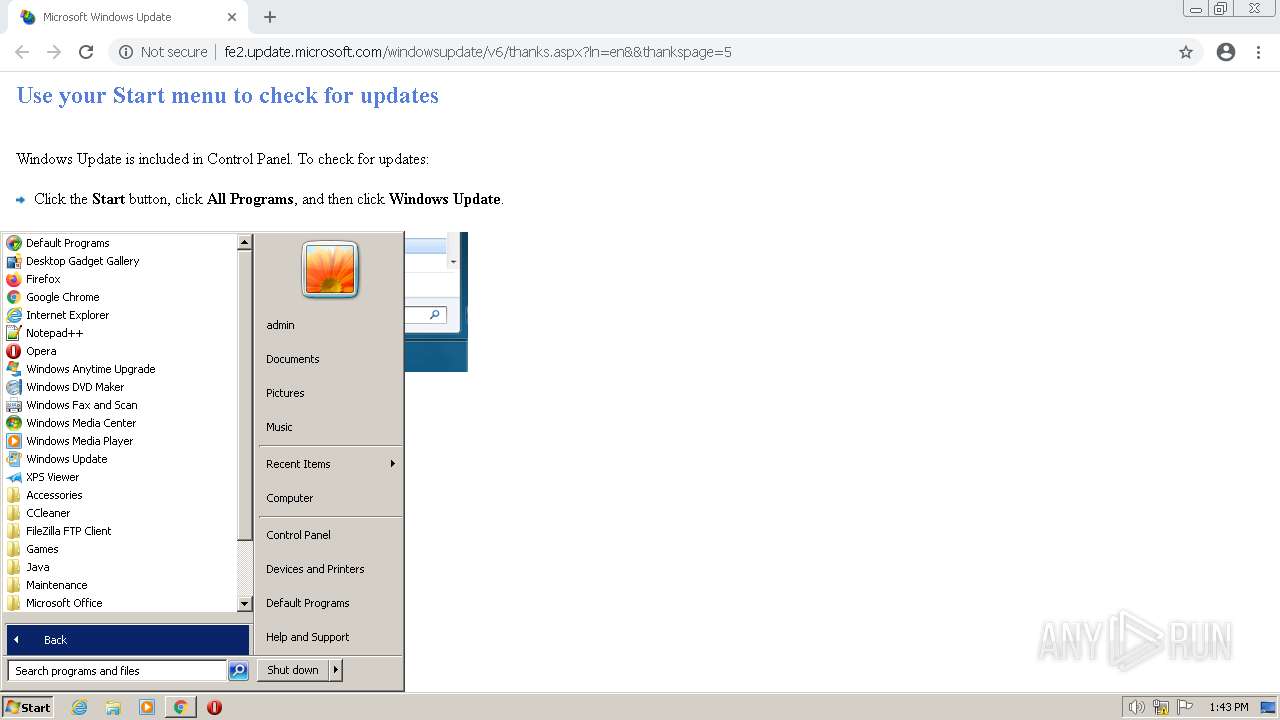Image resolution: width=1280 pixels, height=720 pixels.
Task: Open network tray icon
Action: (x=1161, y=707)
